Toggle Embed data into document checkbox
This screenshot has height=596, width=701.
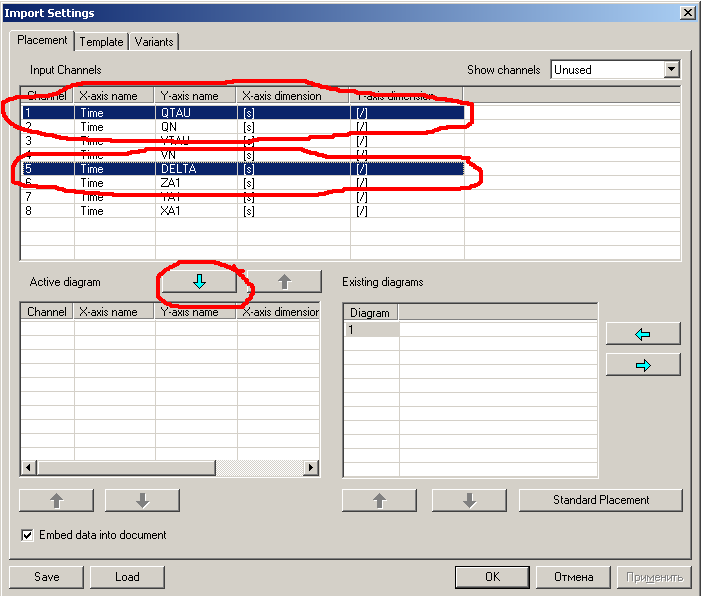[27, 535]
